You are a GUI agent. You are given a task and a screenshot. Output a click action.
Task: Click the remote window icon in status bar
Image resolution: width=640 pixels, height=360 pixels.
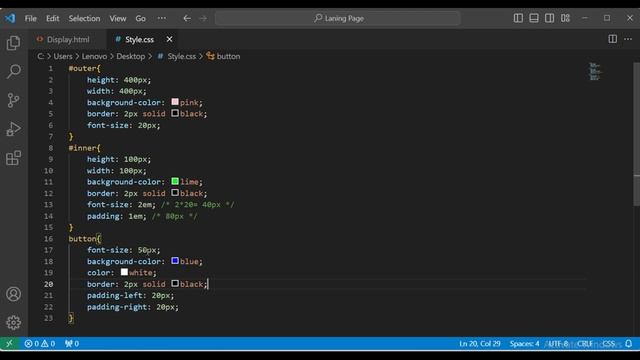click(x=9, y=344)
